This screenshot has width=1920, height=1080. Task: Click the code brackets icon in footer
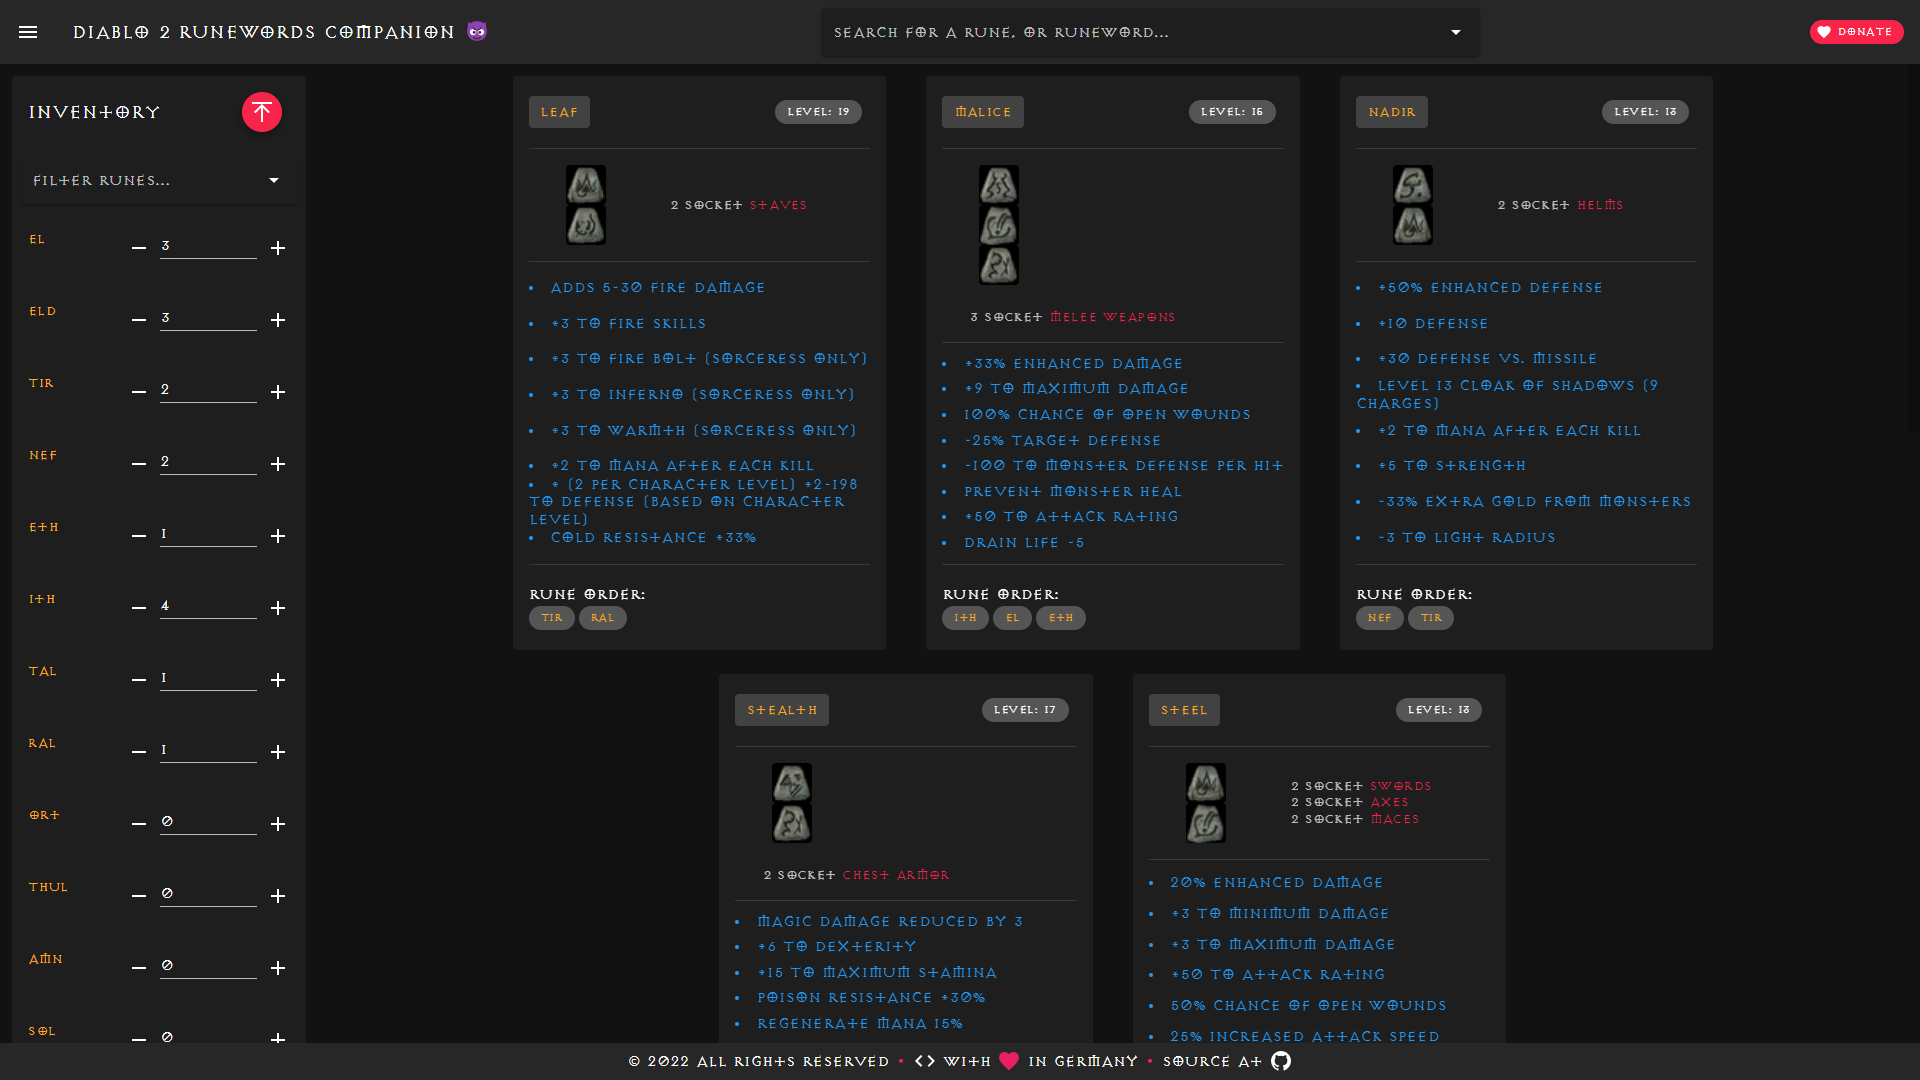(x=925, y=1061)
